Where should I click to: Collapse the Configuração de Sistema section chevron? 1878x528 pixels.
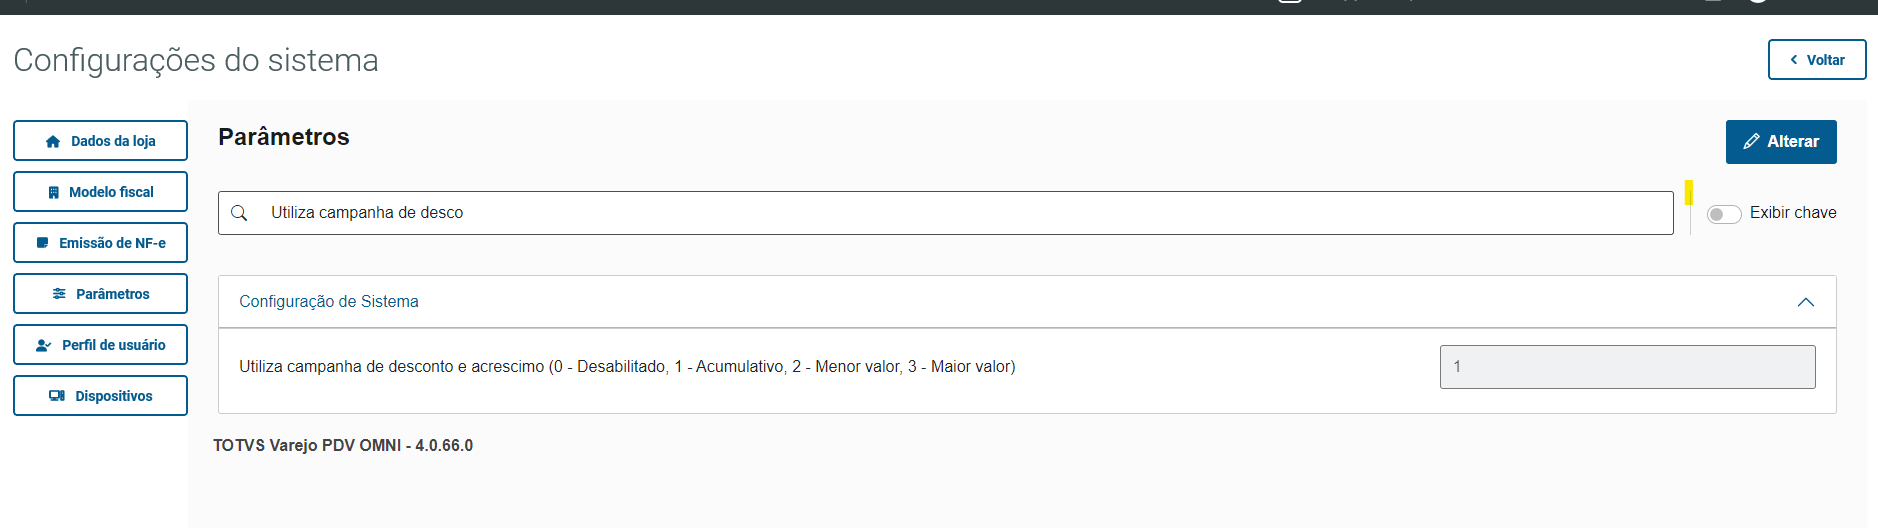[x=1805, y=302]
